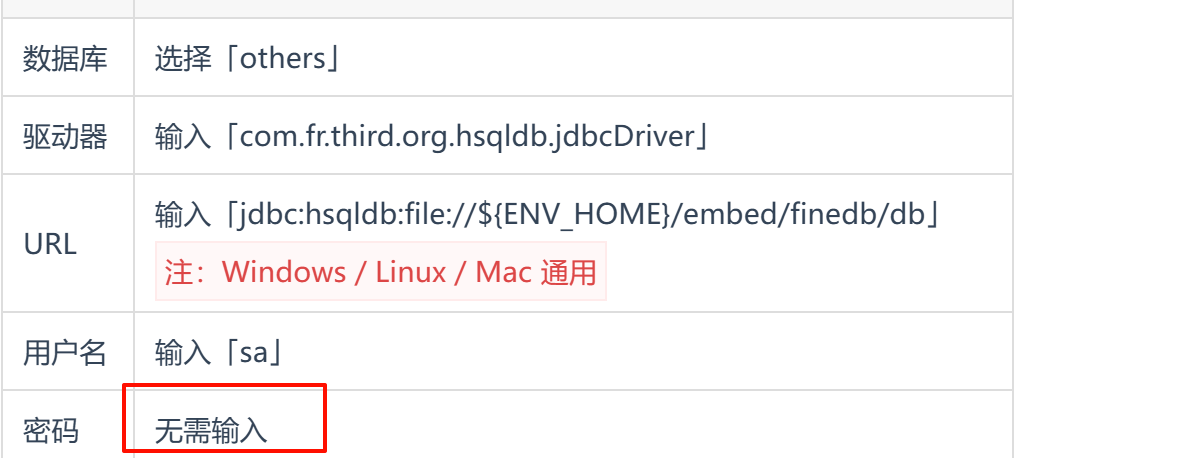The width and height of the screenshot is (1180, 458).
Task: Click the 用户名 row label
Action: tap(65, 352)
